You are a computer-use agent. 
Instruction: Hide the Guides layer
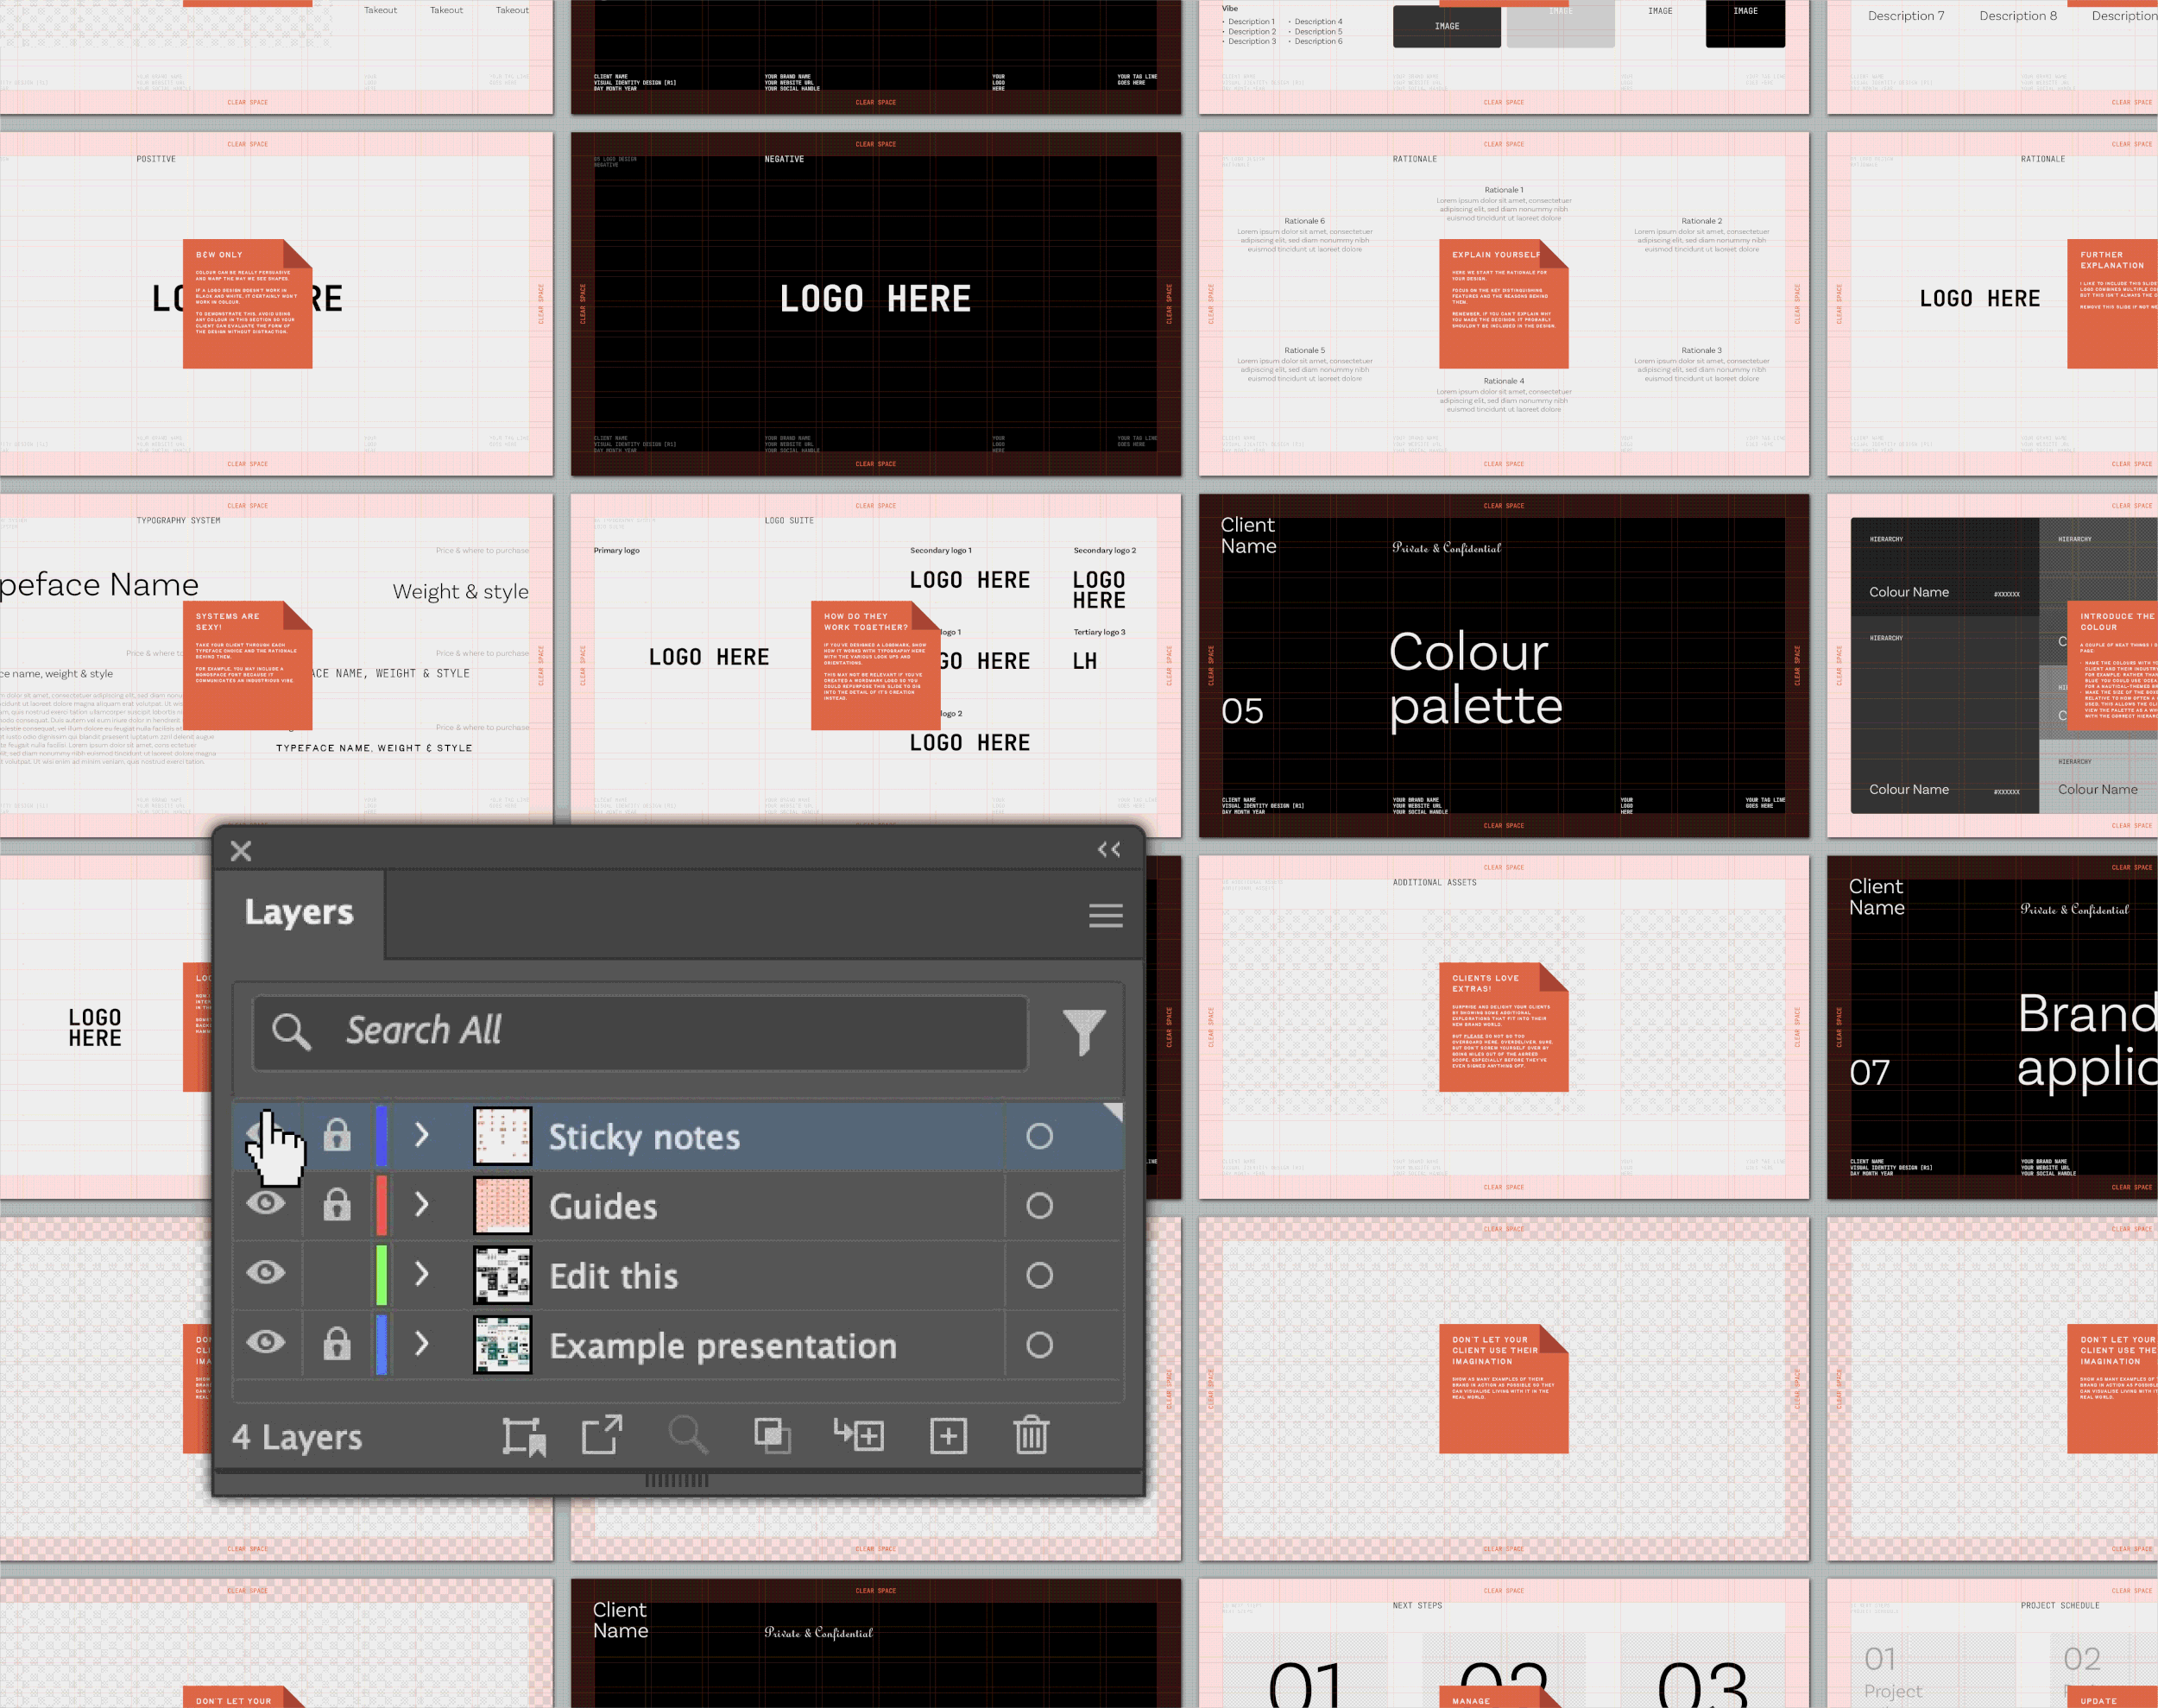(x=265, y=1204)
